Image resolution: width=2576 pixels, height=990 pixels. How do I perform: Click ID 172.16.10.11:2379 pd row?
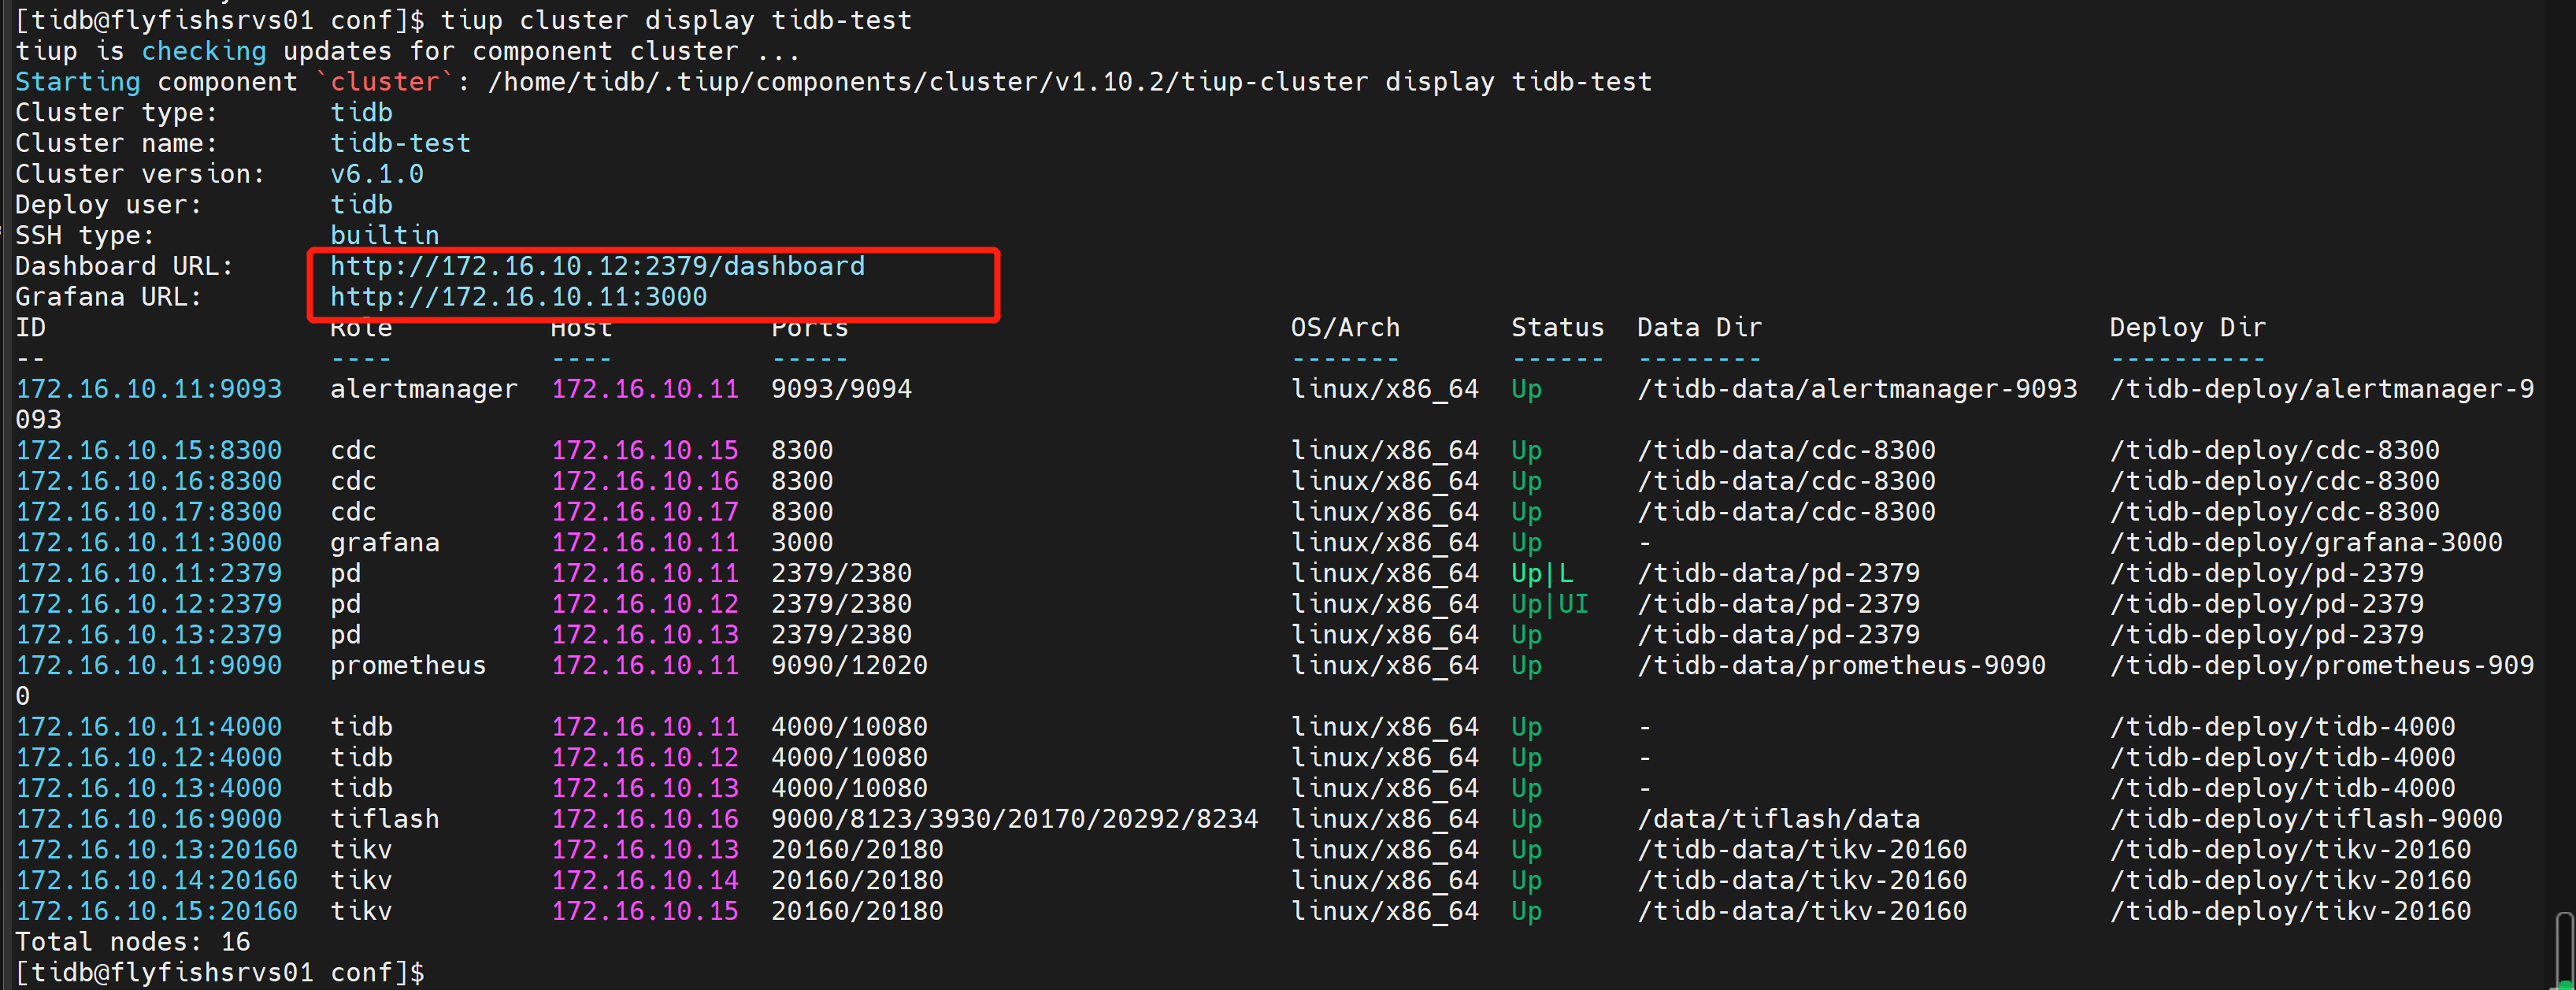[x=149, y=573]
